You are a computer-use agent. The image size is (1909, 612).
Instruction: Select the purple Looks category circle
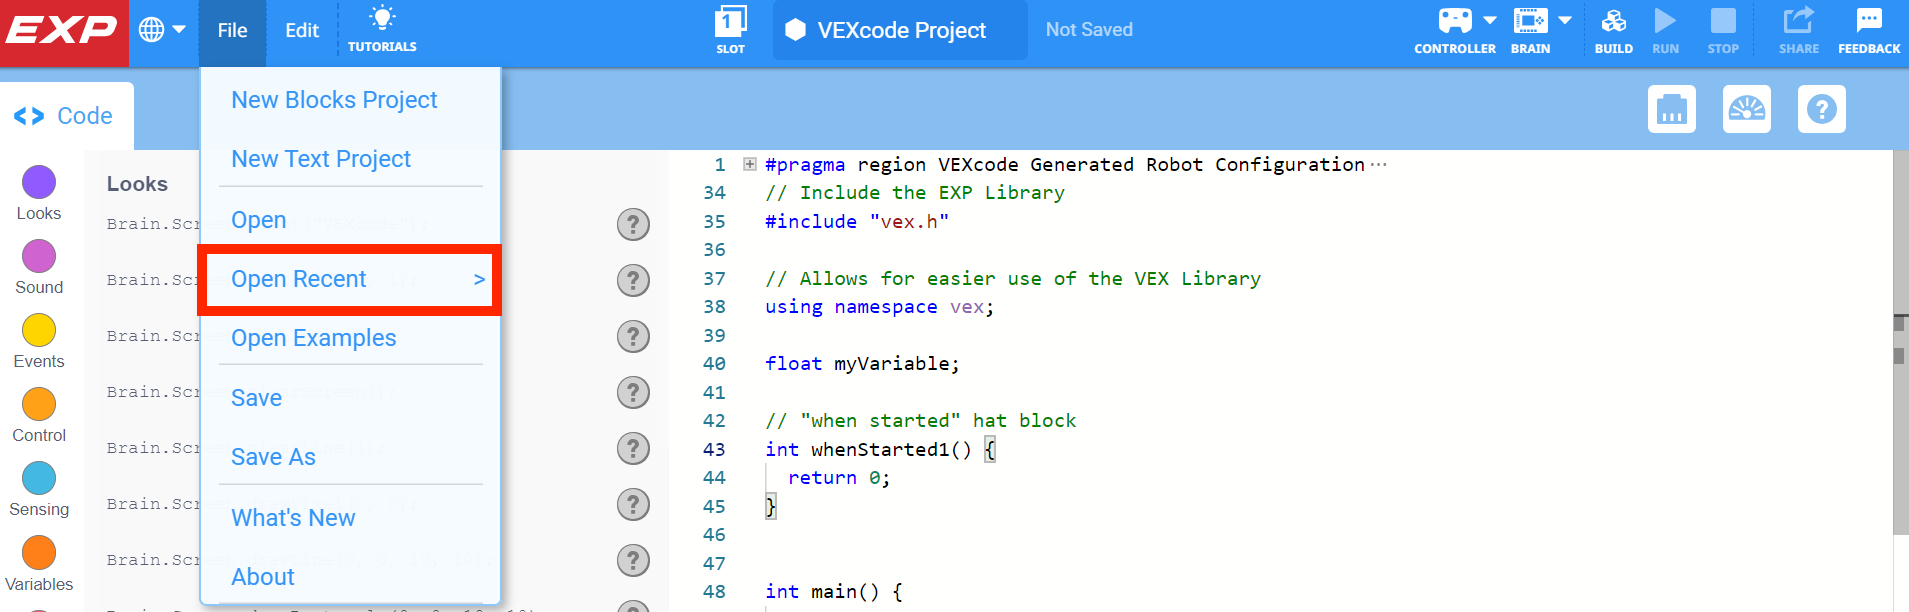tap(39, 182)
